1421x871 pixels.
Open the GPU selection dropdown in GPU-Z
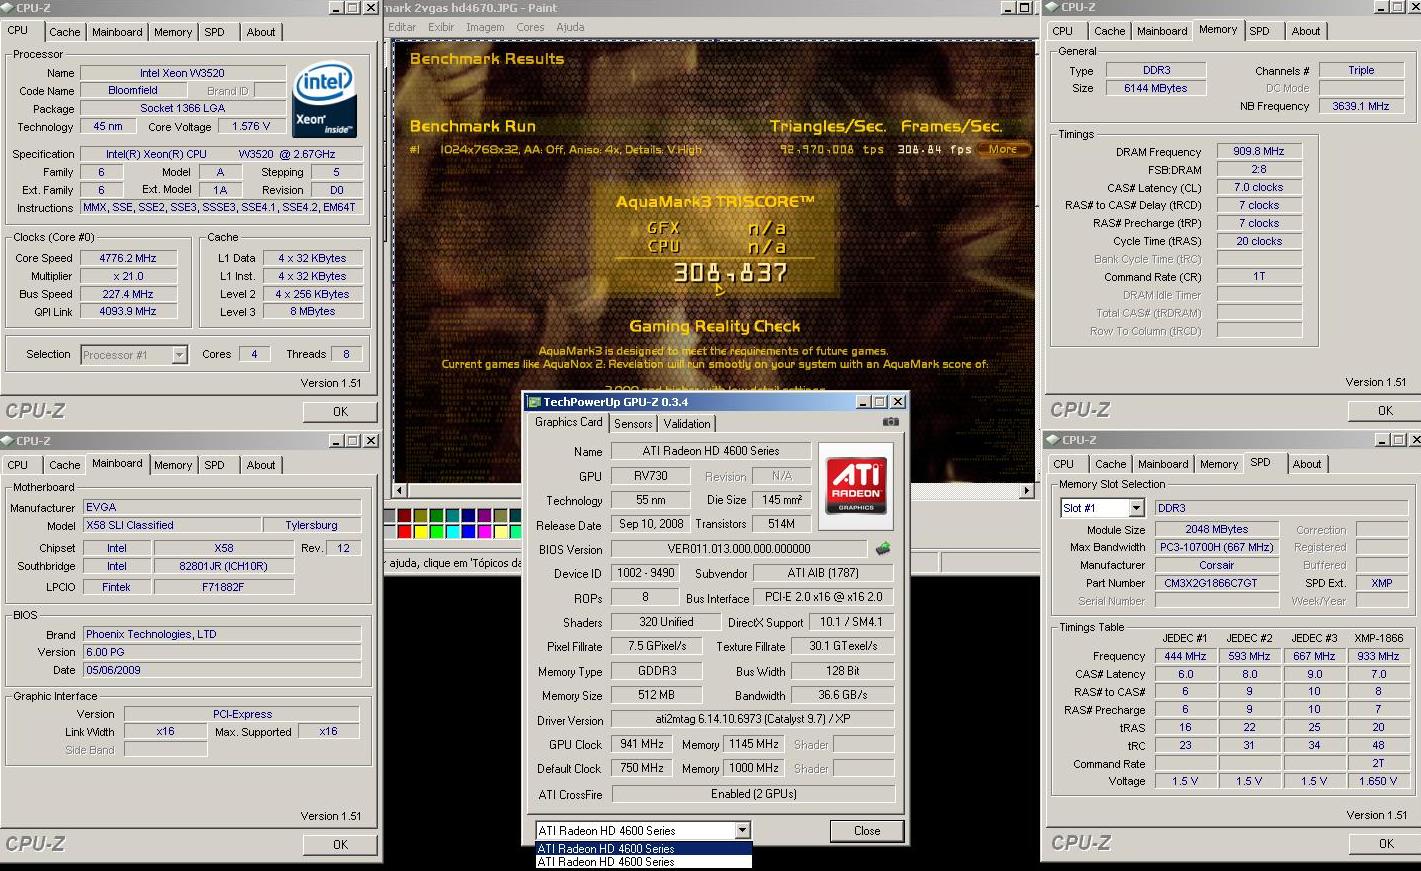pos(742,830)
